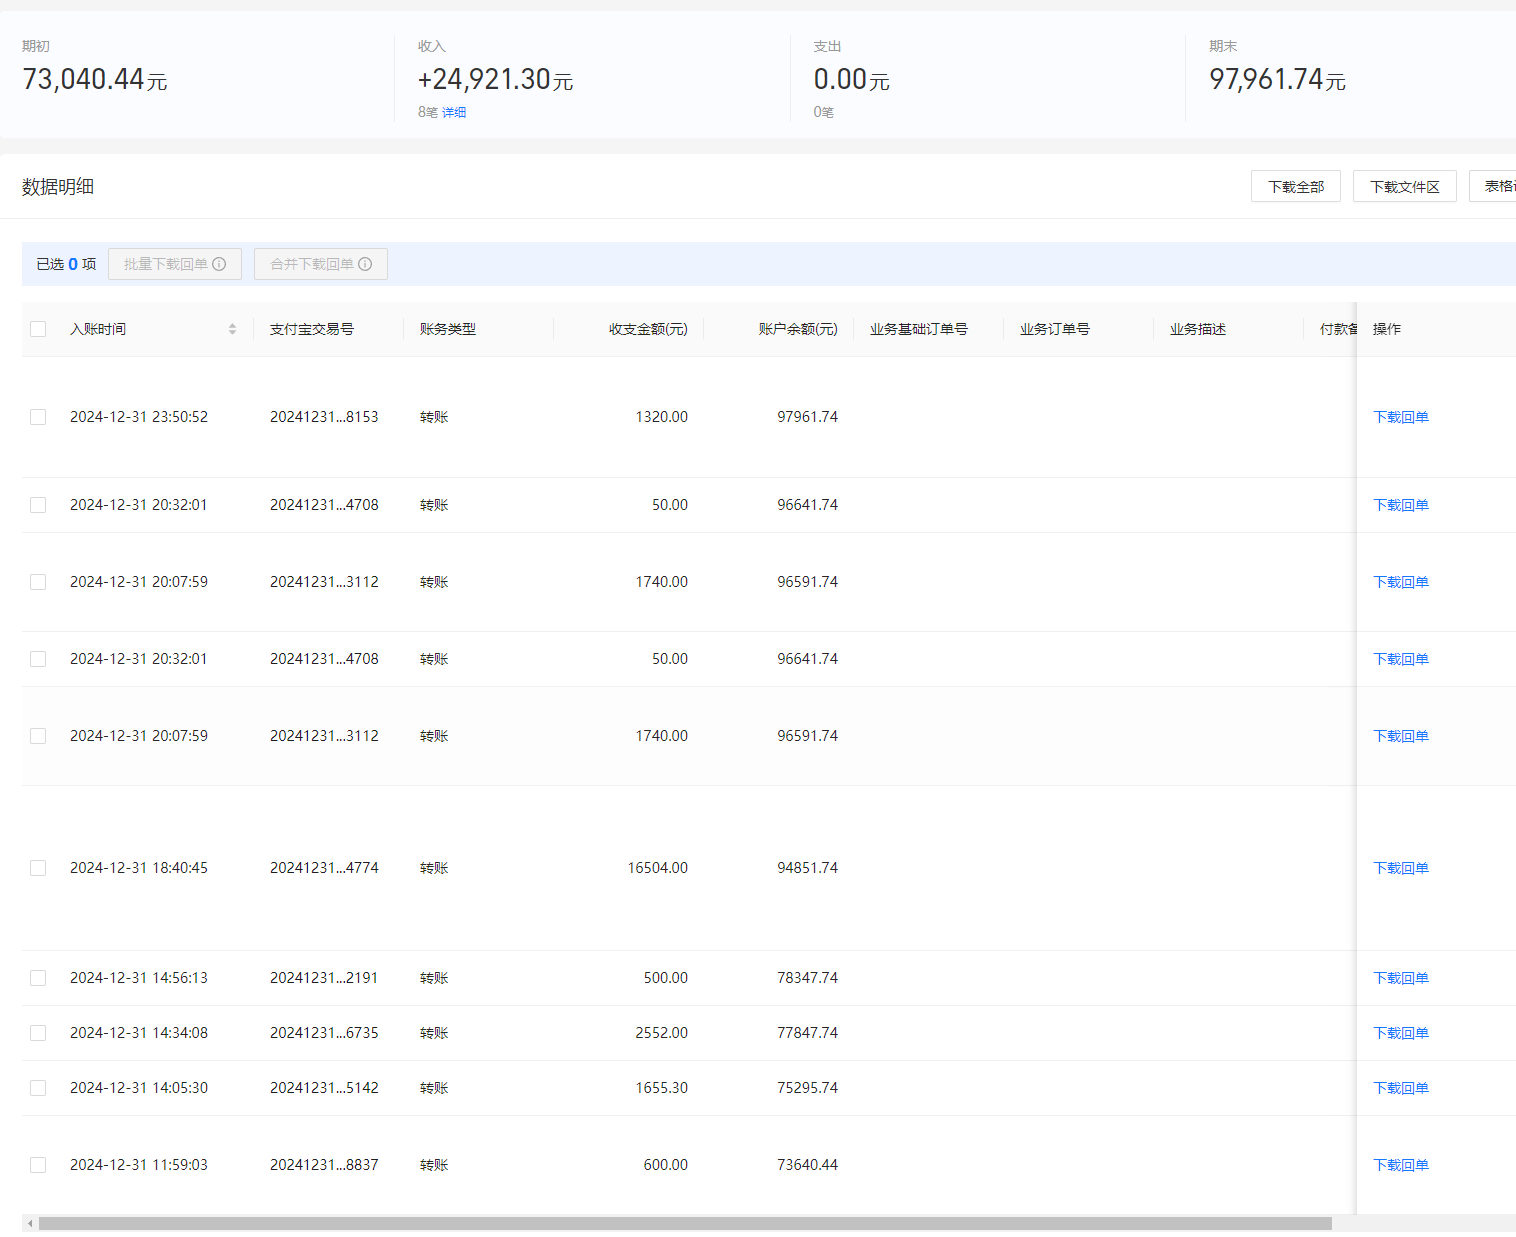Click the balance cell 73640.44

point(808,1165)
